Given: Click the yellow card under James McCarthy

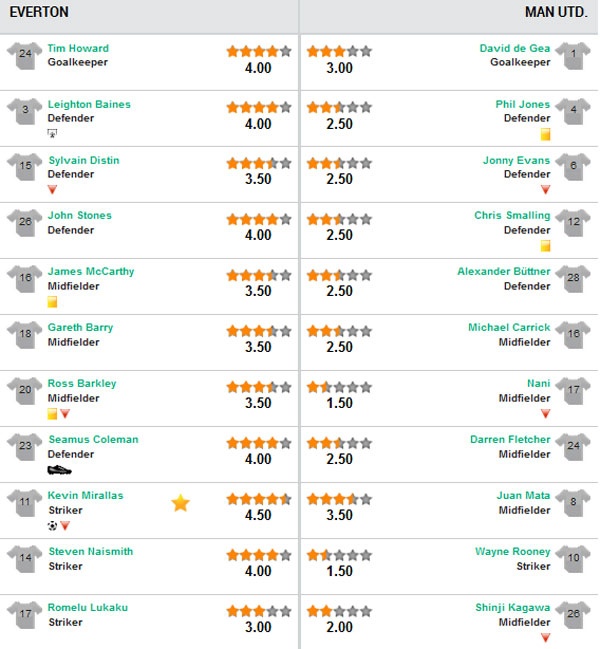Looking at the screenshot, I should [x=52, y=302].
